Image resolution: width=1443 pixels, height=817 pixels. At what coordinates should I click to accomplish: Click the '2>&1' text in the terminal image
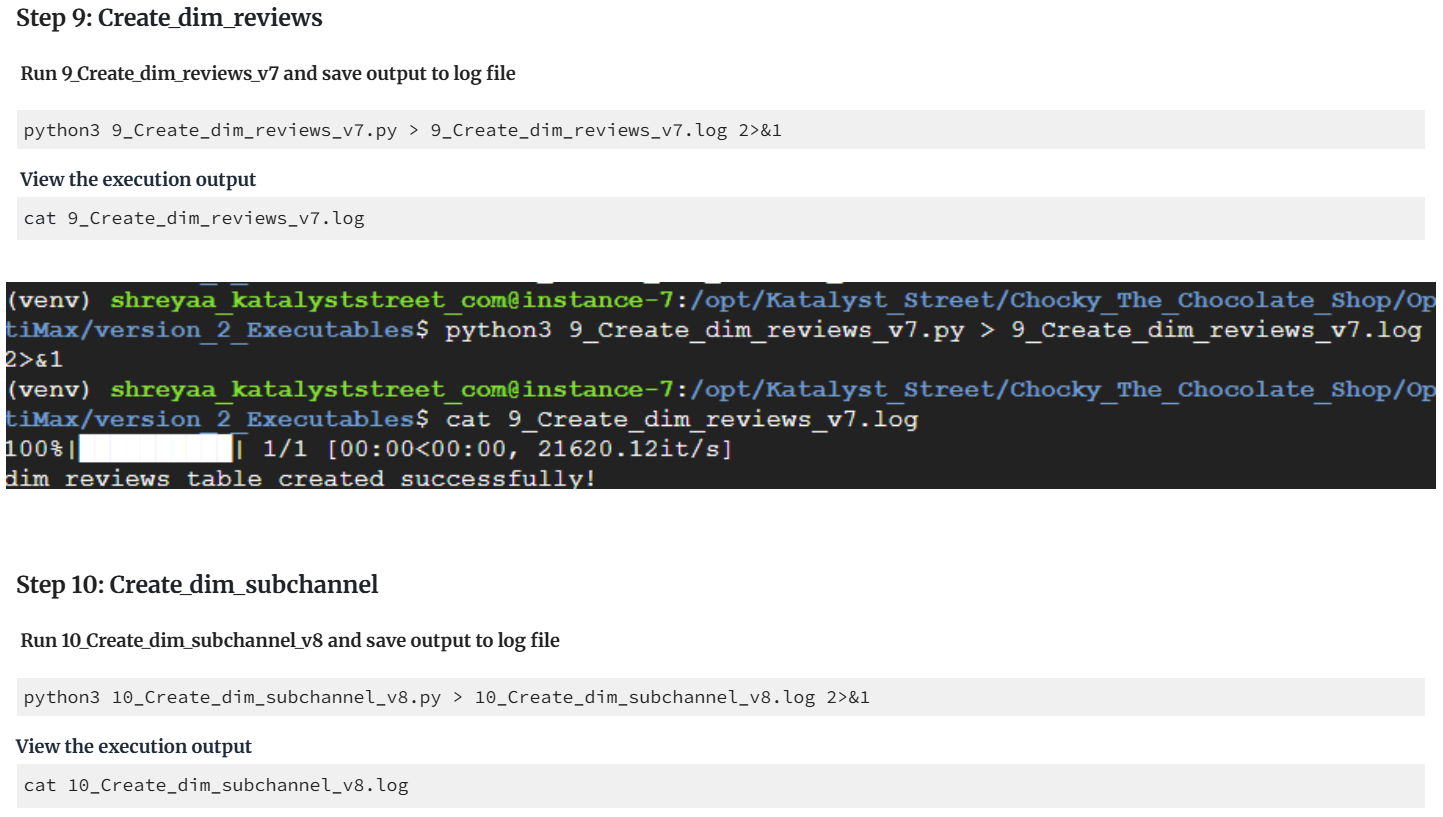[34, 359]
